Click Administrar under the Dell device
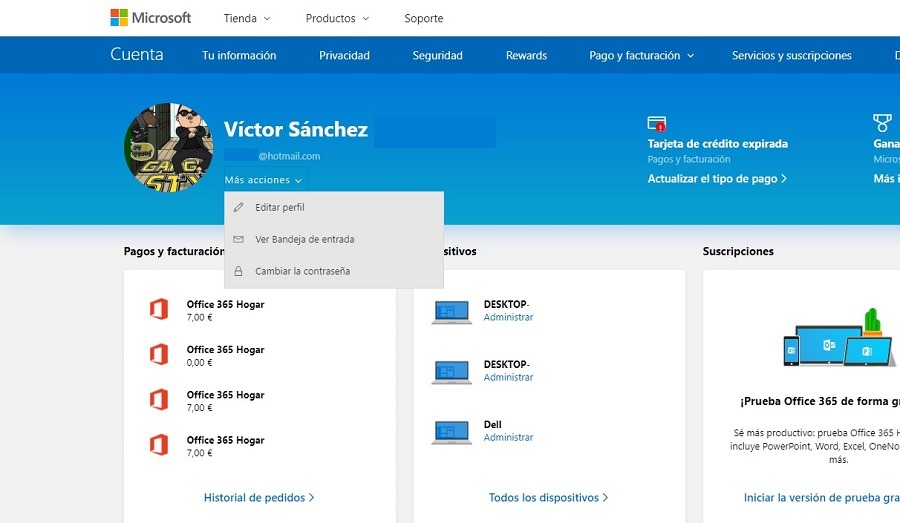Screen dimensions: 900x523 (x=508, y=438)
